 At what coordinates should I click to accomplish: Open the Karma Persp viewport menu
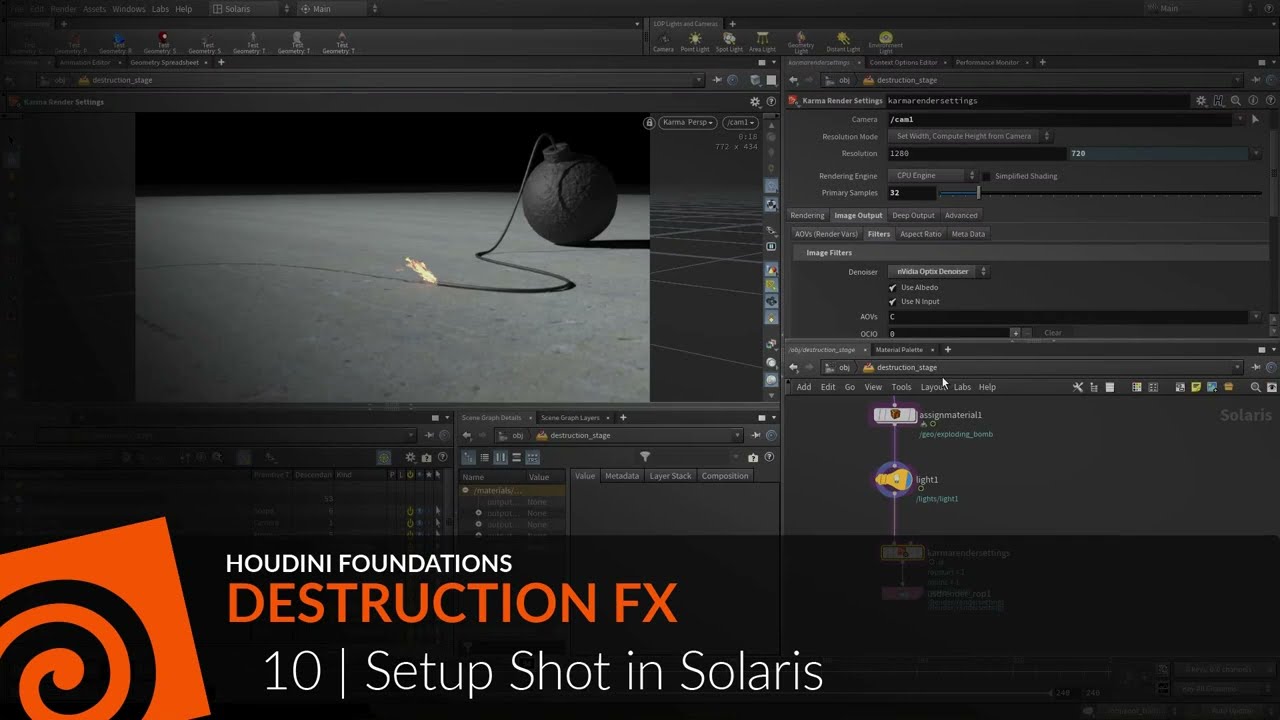[689, 122]
